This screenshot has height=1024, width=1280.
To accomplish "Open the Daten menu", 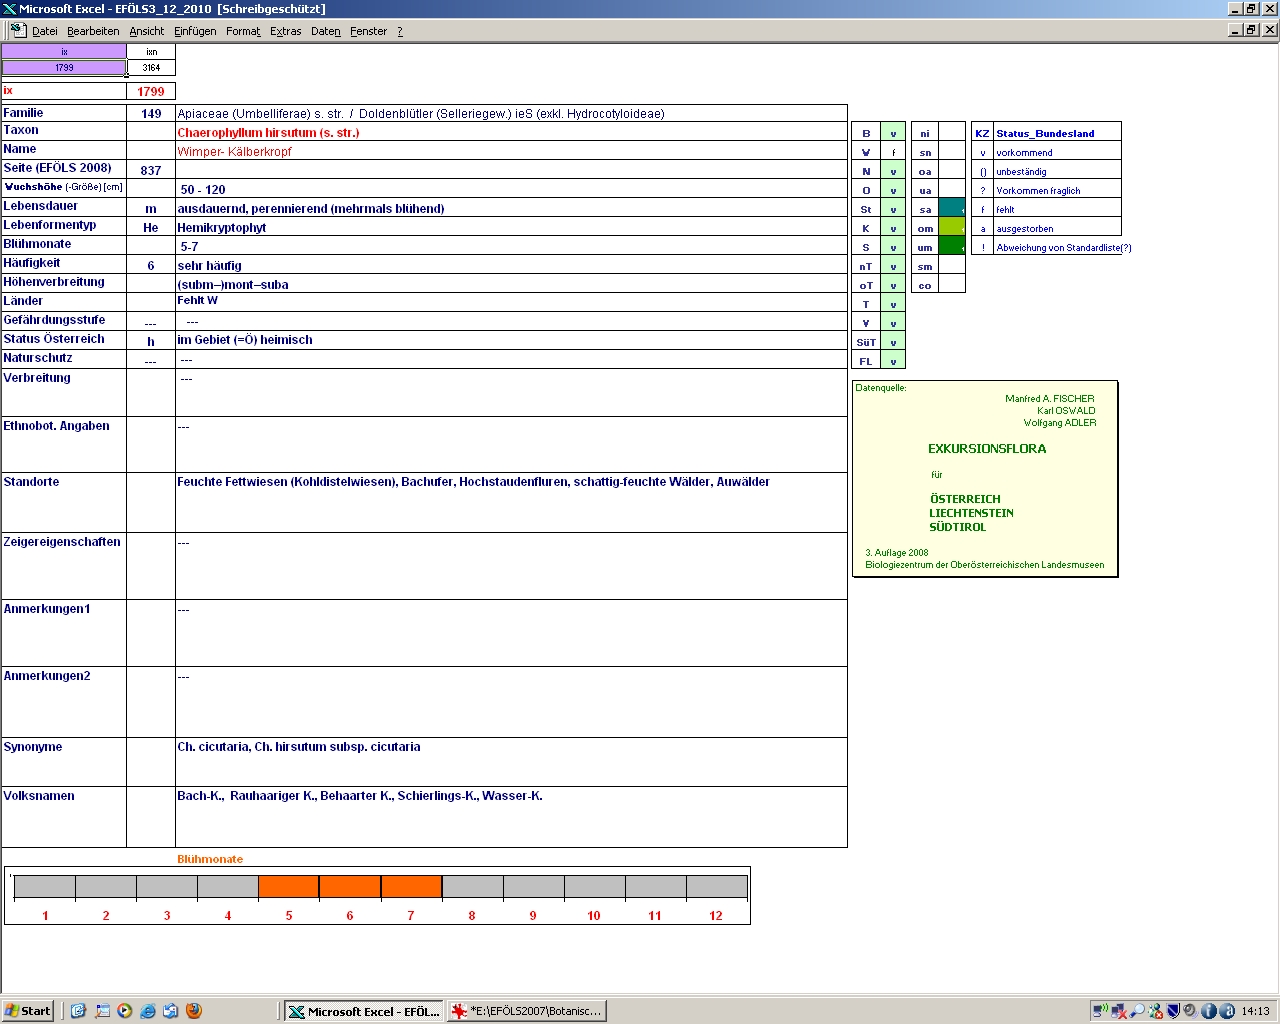I will (326, 31).
